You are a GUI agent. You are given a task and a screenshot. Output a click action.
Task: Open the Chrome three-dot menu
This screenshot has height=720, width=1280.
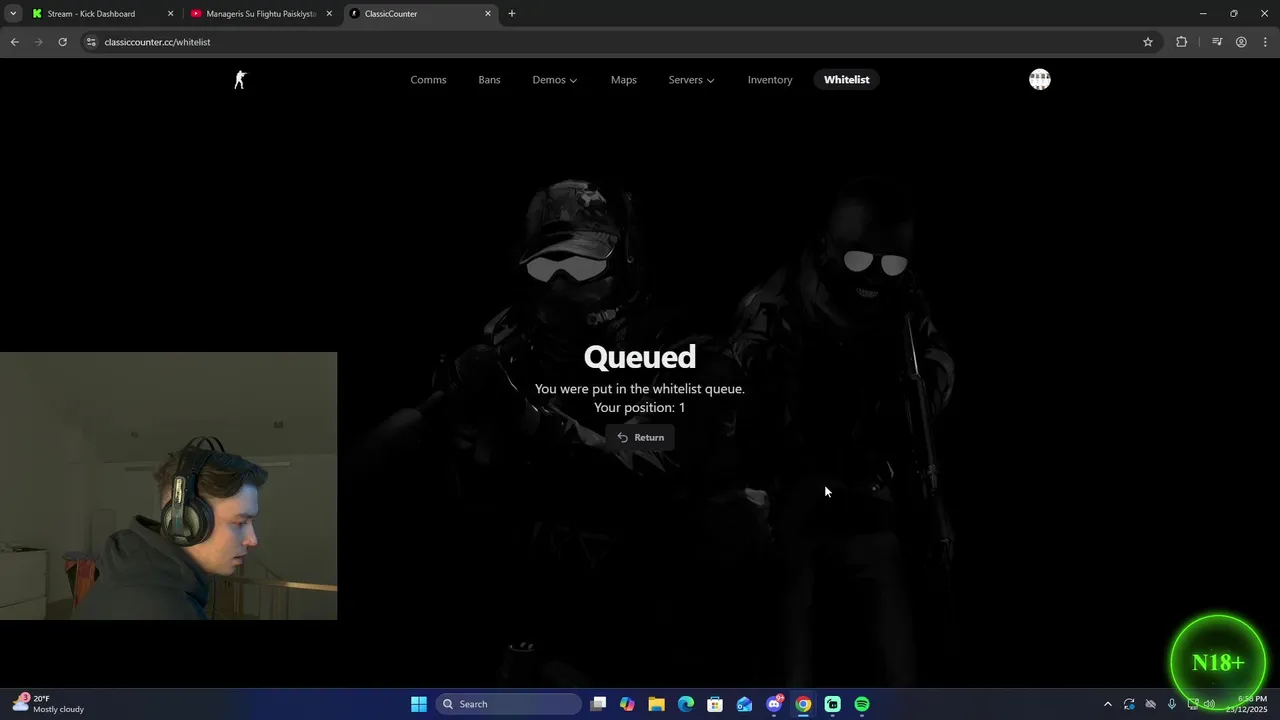click(x=1265, y=42)
